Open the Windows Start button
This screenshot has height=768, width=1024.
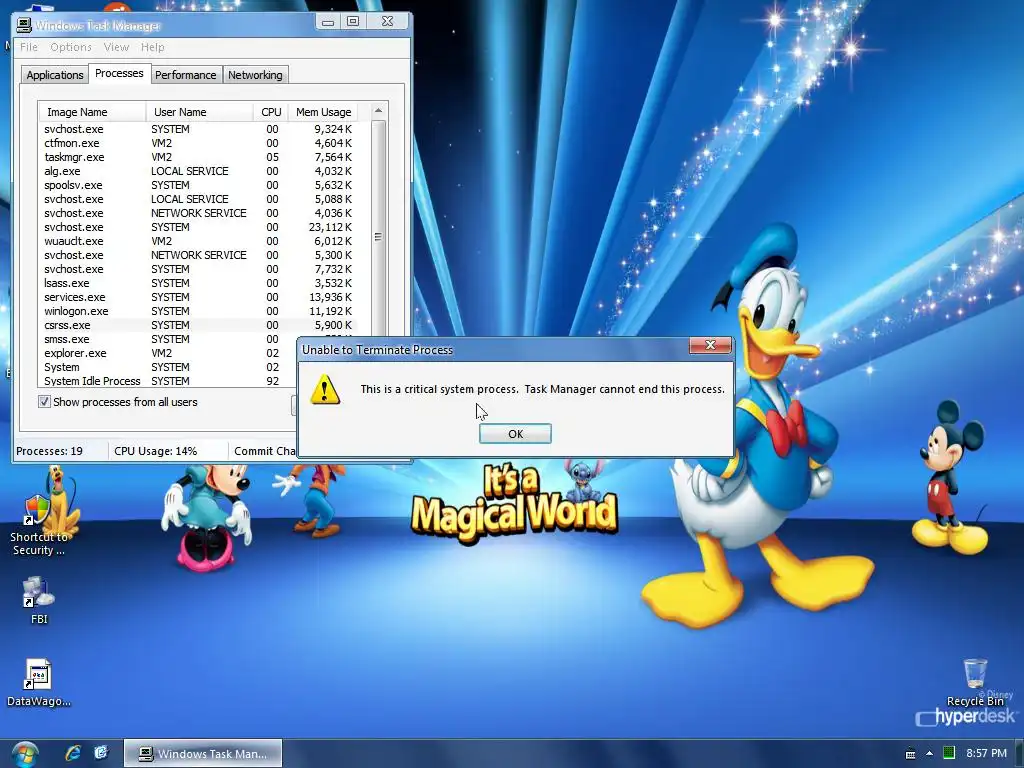tap(25, 754)
